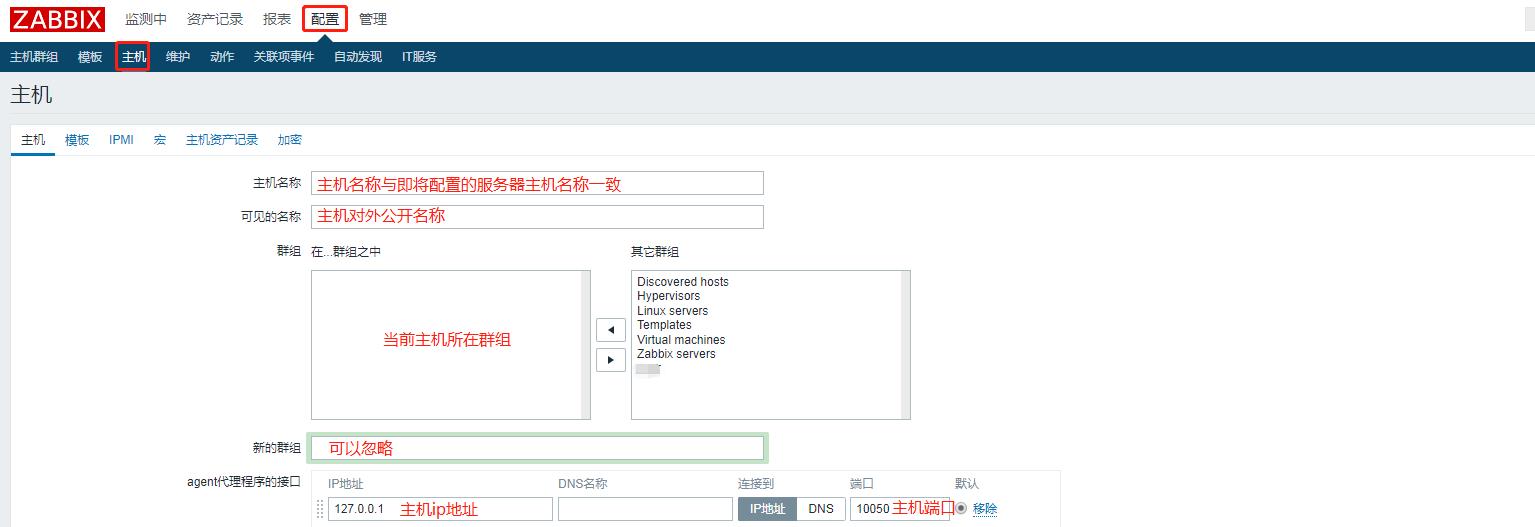Switch to the 宏 tab
This screenshot has width=1535, height=527.
pos(160,140)
